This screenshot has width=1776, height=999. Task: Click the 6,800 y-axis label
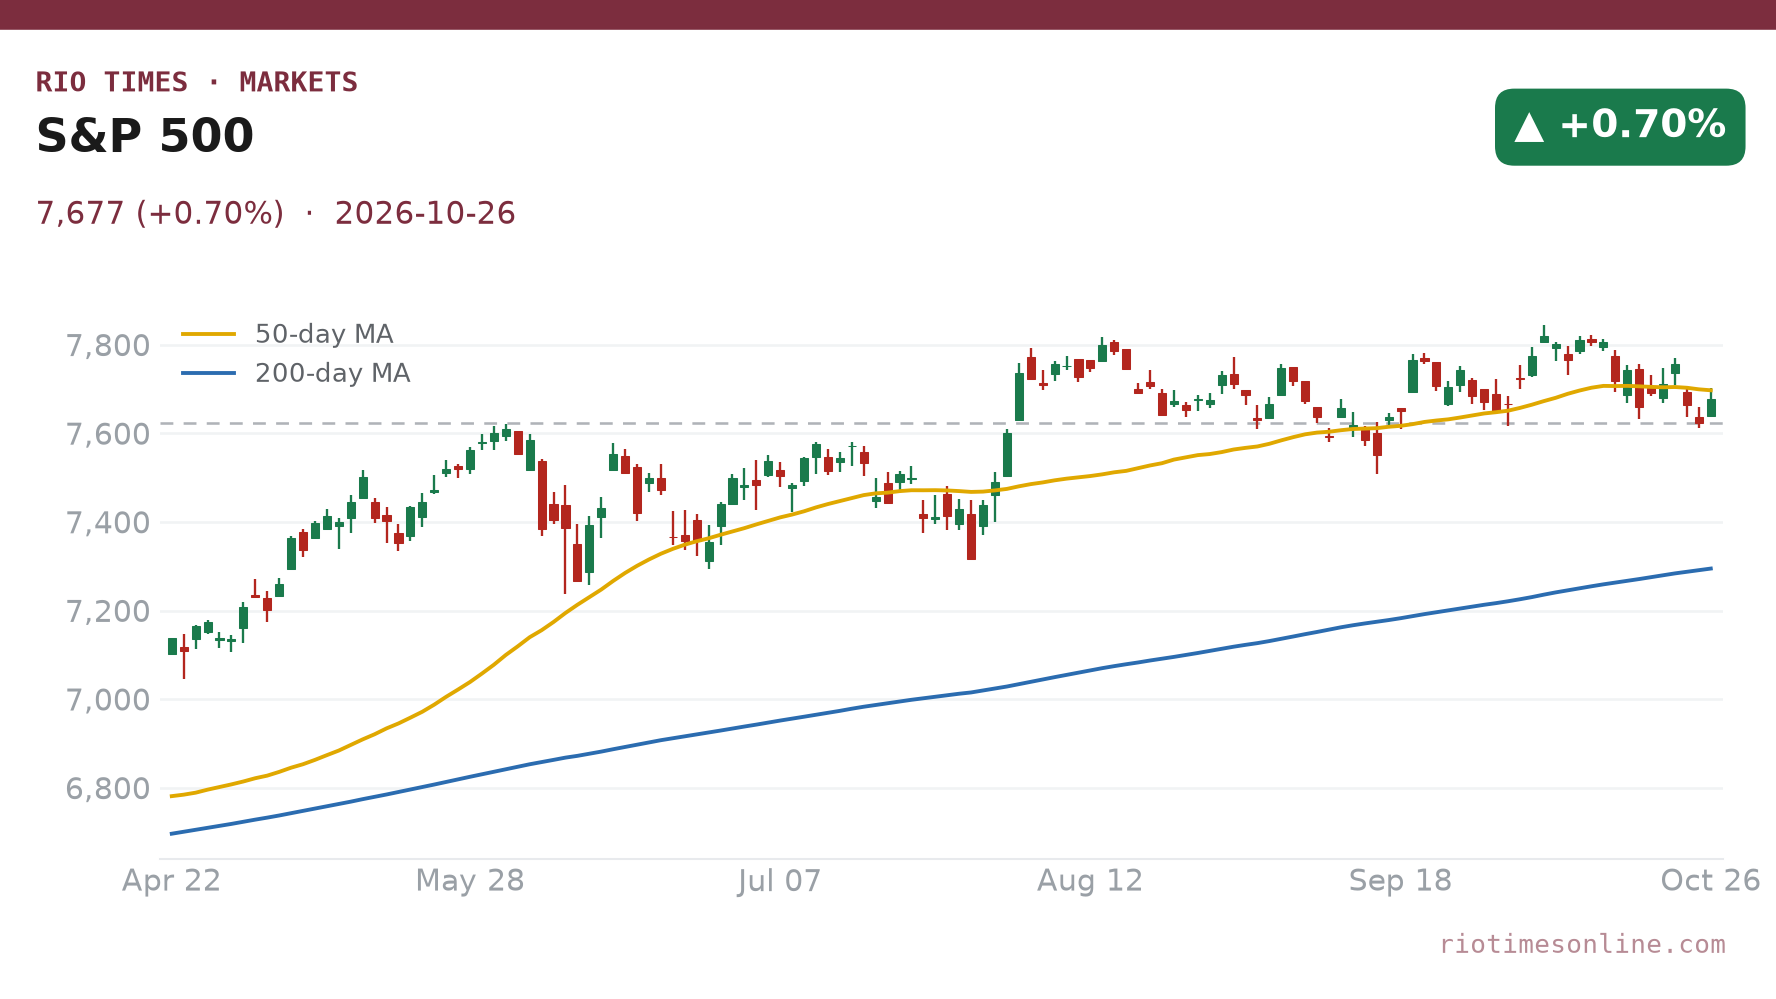[x=107, y=789]
